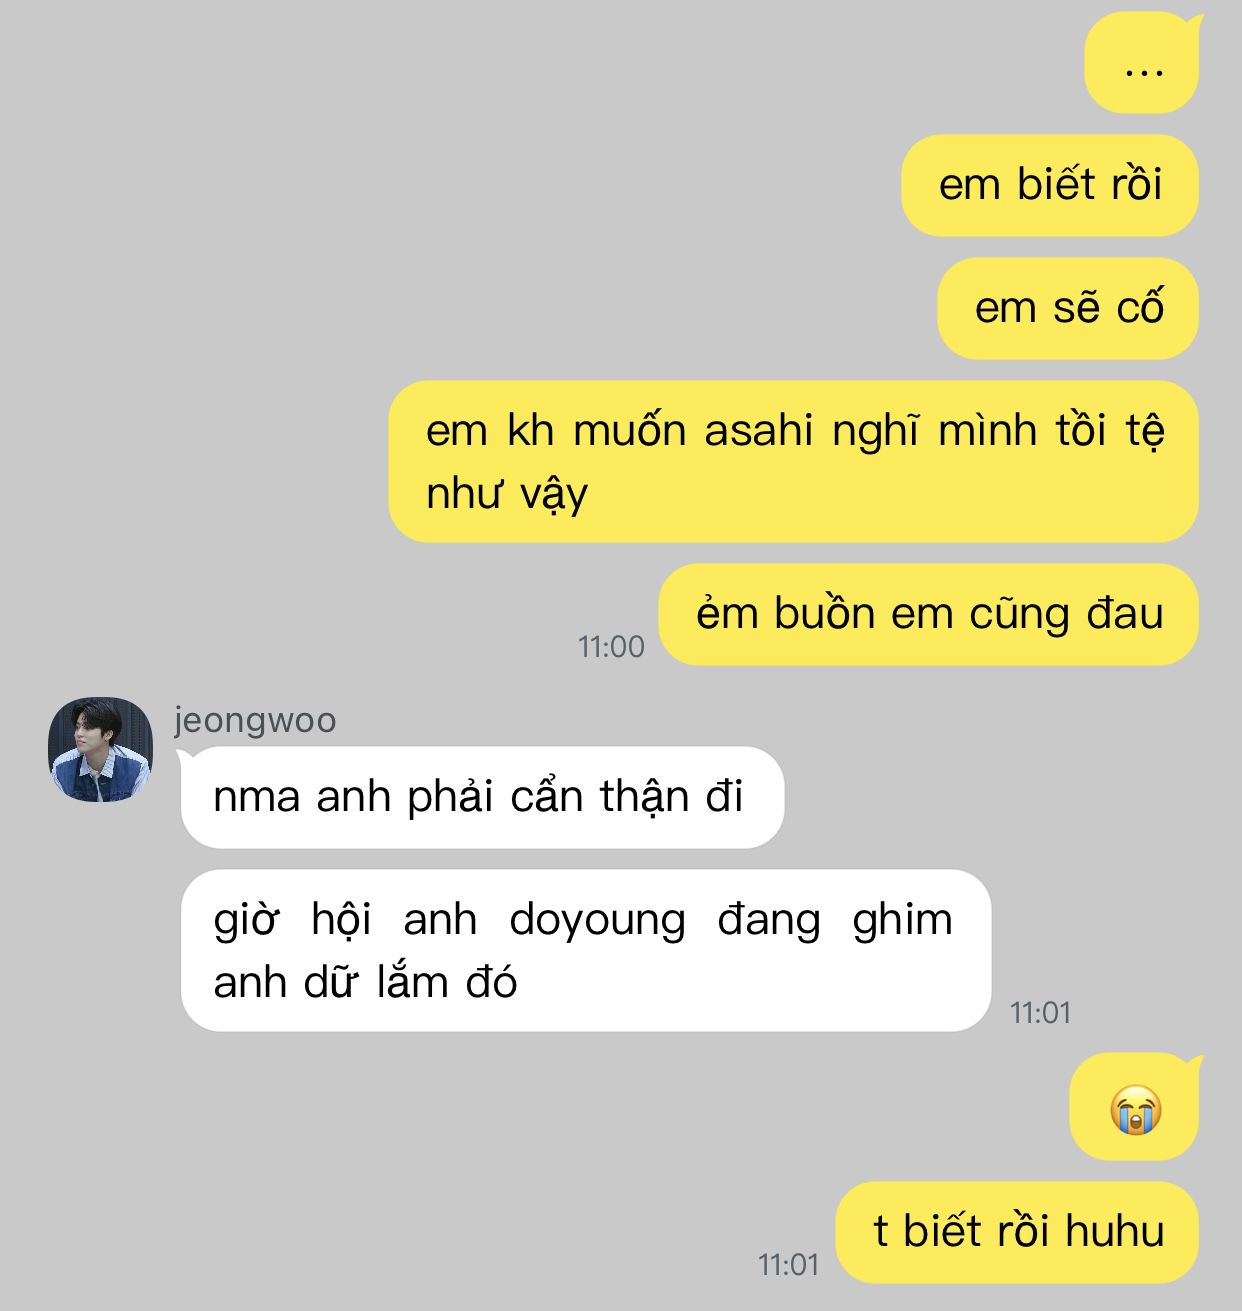Select the crying emoji message bubble
Viewport: 1242px width, 1311px height.
point(1134,1107)
